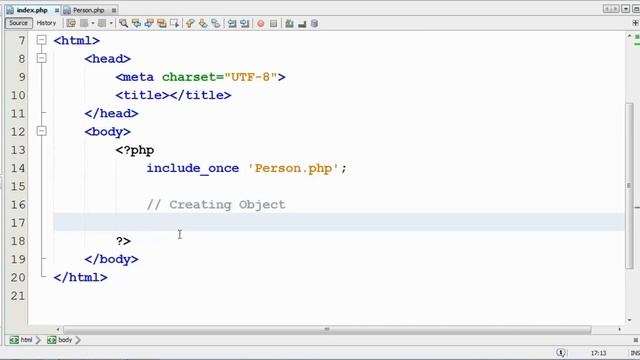This screenshot has width=640, height=360.
Task: Select the html breadcrumb item
Action: pos(21,340)
